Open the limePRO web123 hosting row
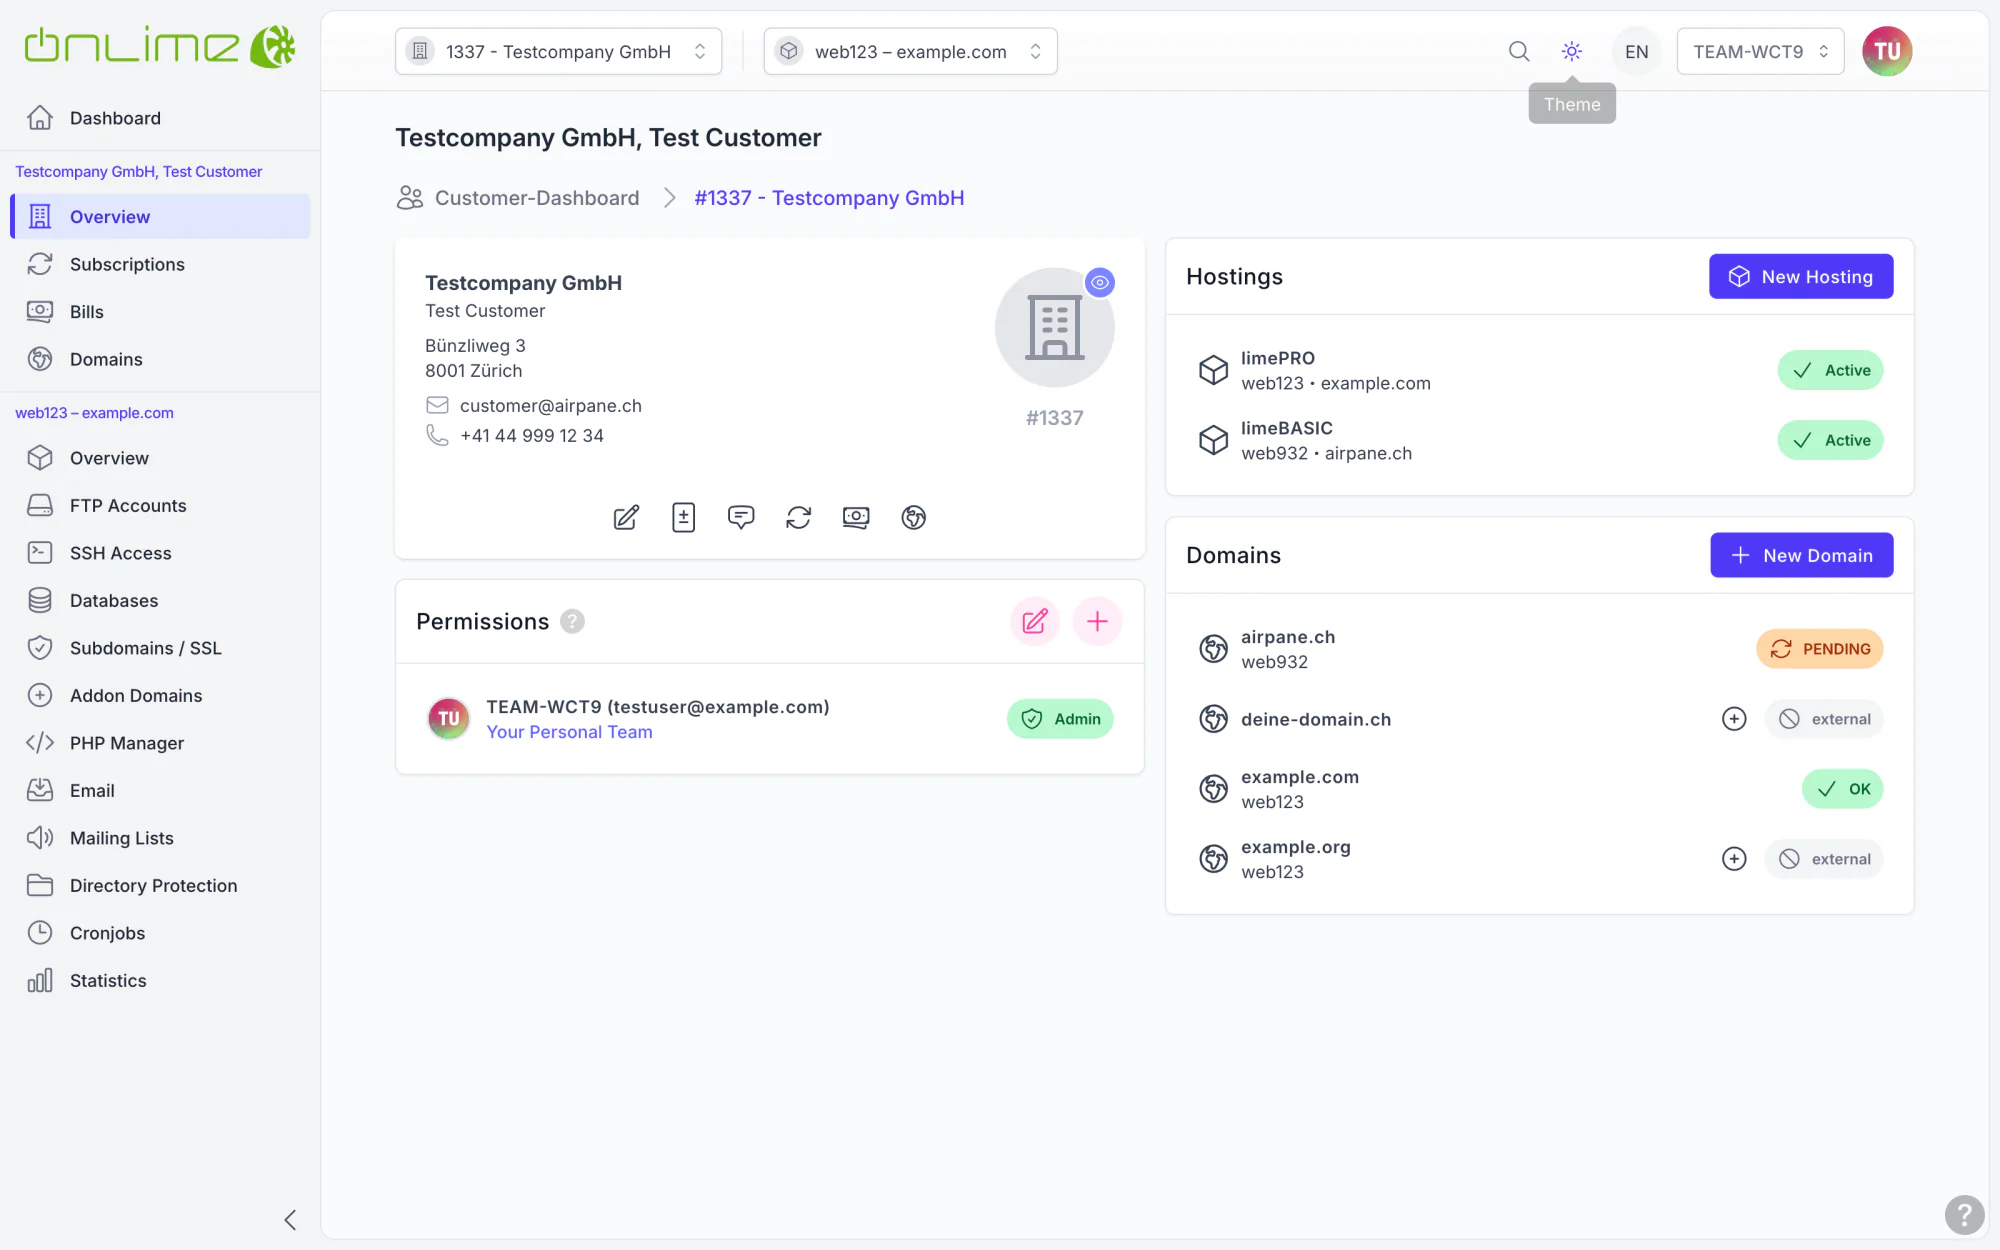The height and width of the screenshot is (1250, 2000). [1540, 370]
